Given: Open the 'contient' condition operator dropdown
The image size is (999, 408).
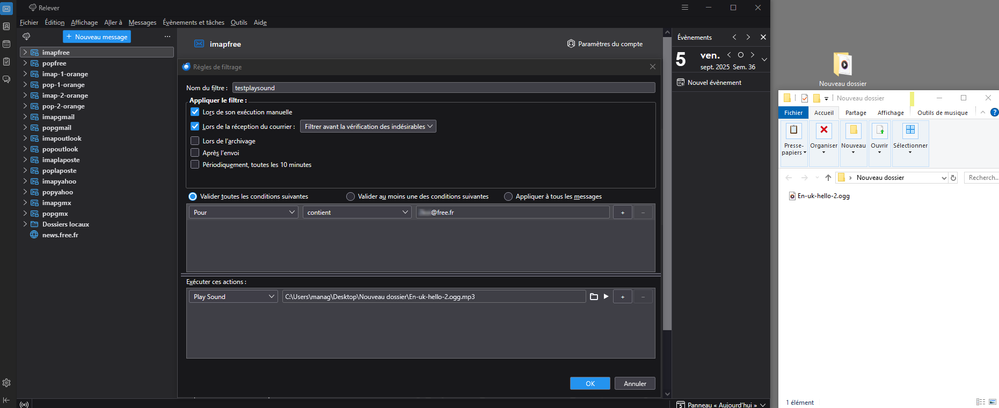Looking at the screenshot, I should pyautogui.click(x=357, y=212).
